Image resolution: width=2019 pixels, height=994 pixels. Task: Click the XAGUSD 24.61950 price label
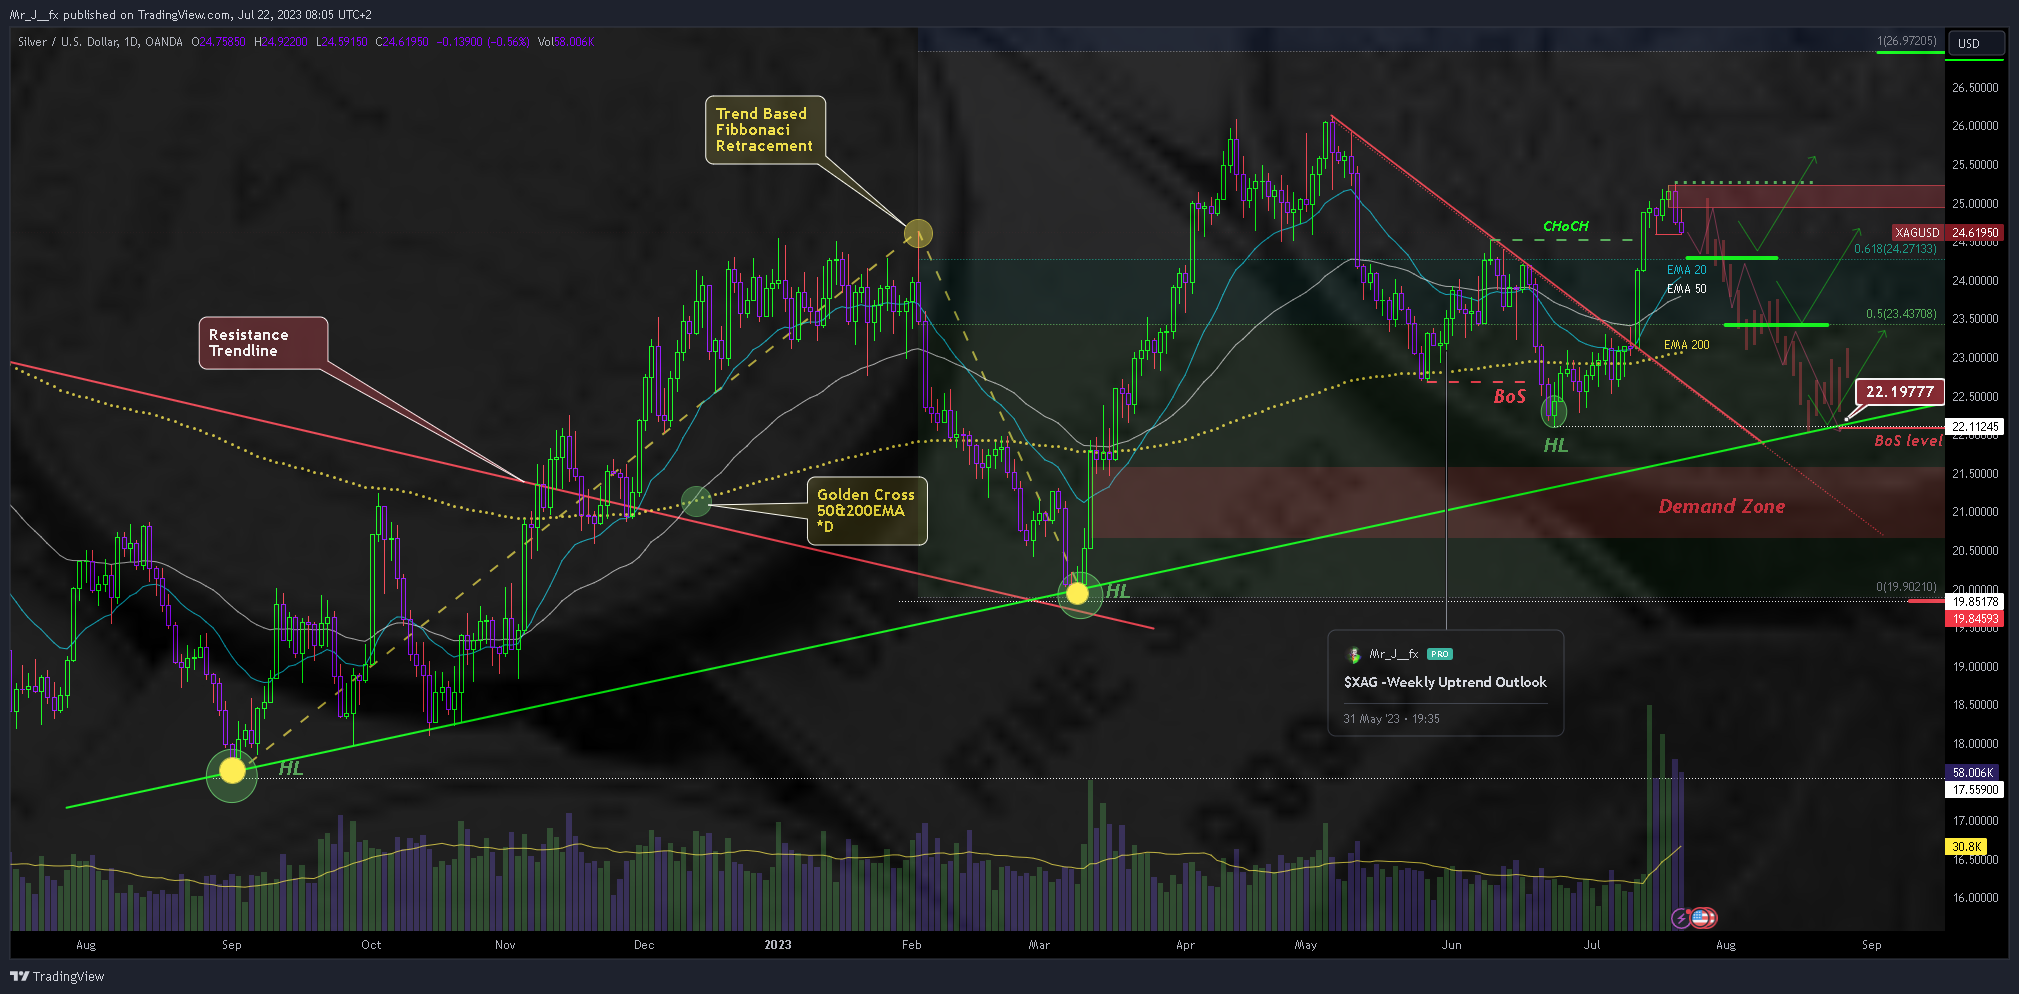point(1948,232)
